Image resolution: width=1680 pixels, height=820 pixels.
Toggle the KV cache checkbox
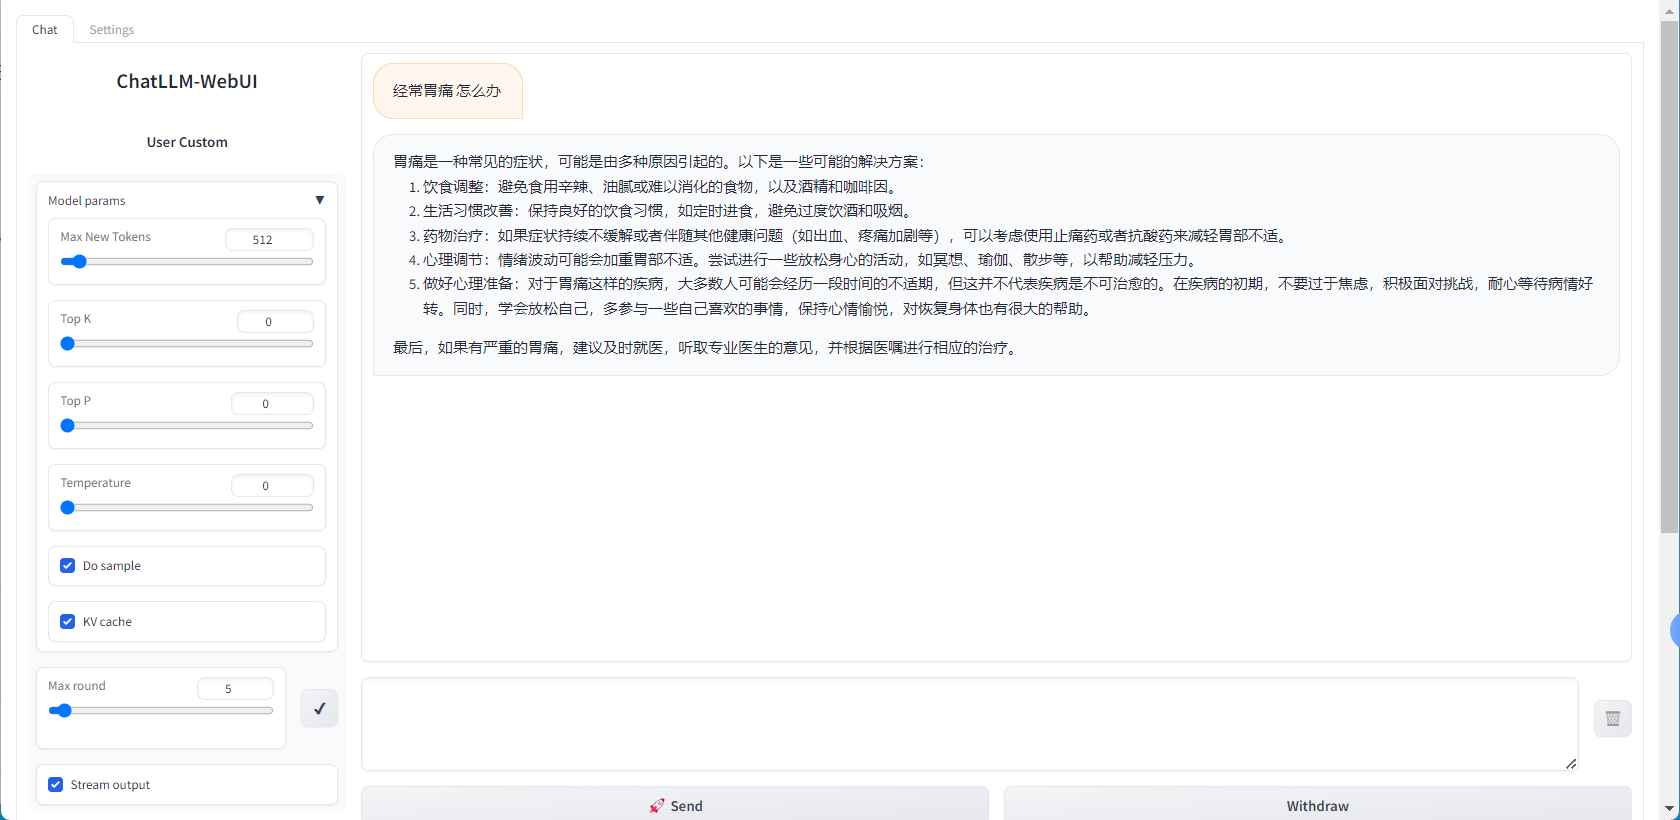[x=68, y=622]
